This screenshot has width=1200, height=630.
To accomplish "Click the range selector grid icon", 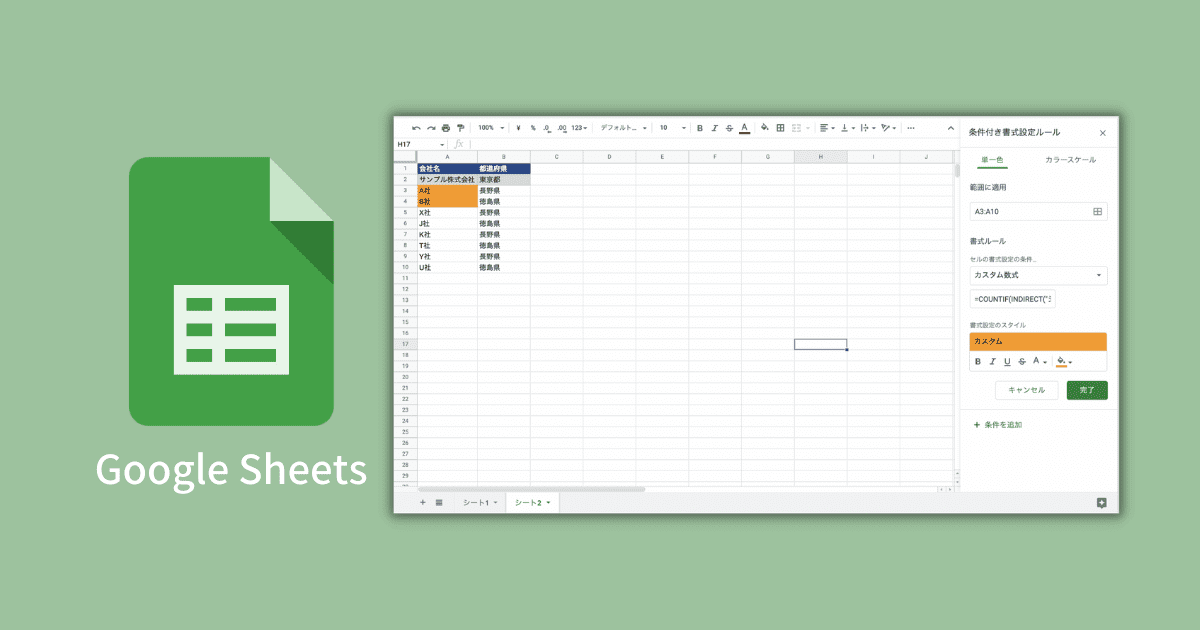I will tap(1097, 212).
